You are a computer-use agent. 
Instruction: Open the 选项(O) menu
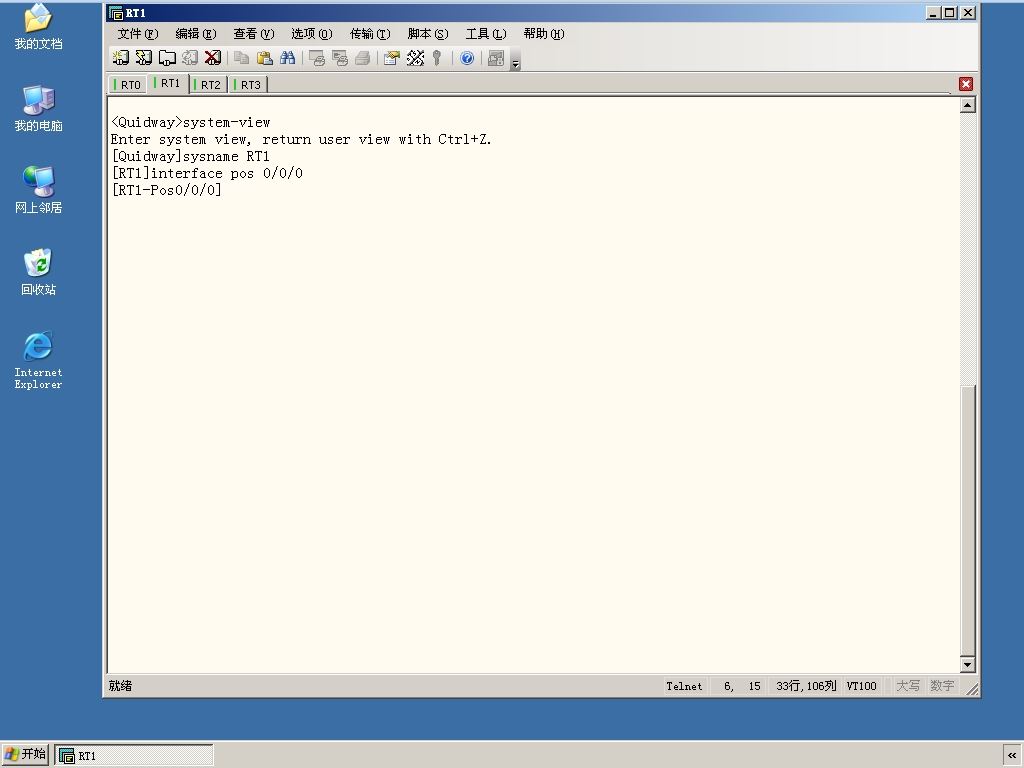coord(312,34)
